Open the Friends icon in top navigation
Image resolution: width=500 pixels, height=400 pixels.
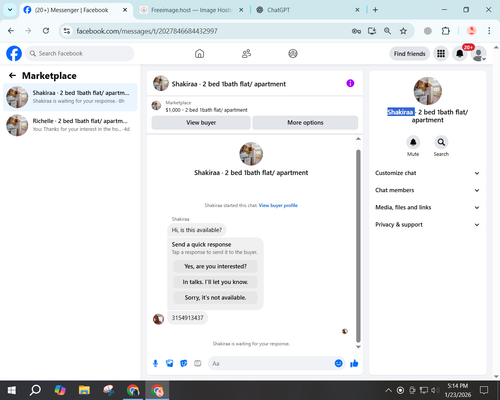point(246,53)
